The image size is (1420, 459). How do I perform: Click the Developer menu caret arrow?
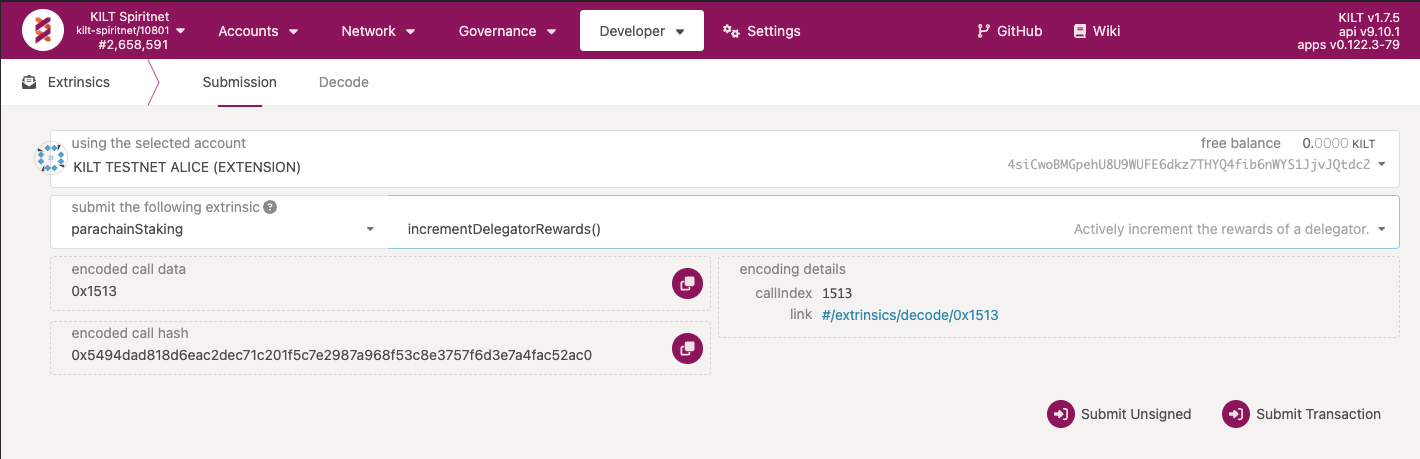pos(680,32)
